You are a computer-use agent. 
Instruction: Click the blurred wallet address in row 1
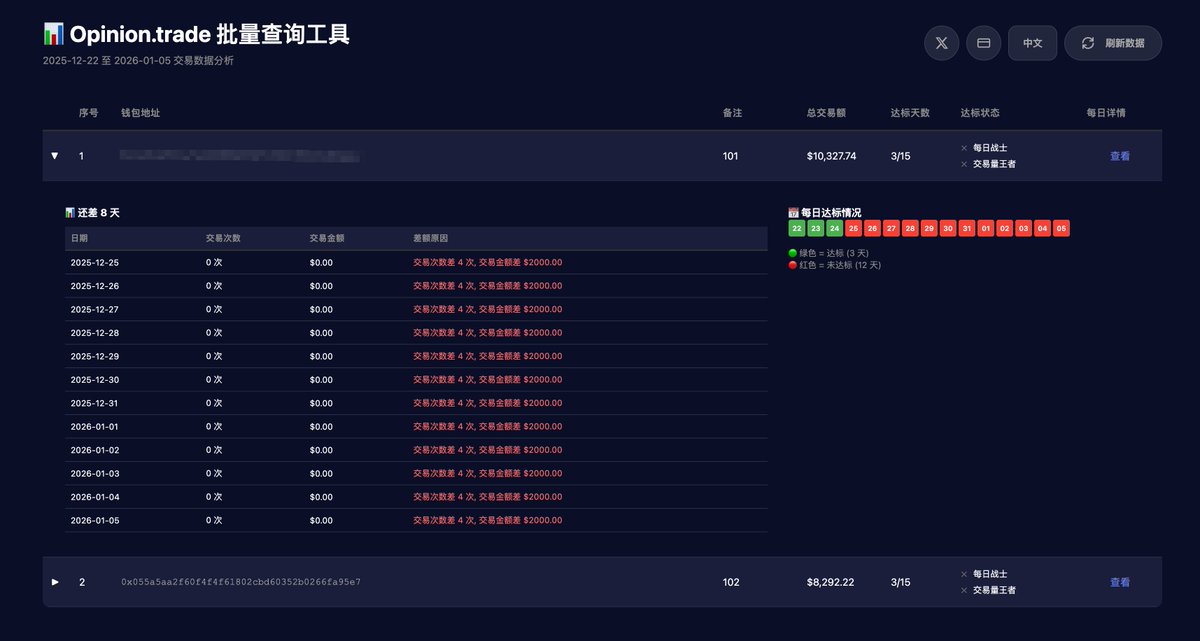click(x=239, y=156)
